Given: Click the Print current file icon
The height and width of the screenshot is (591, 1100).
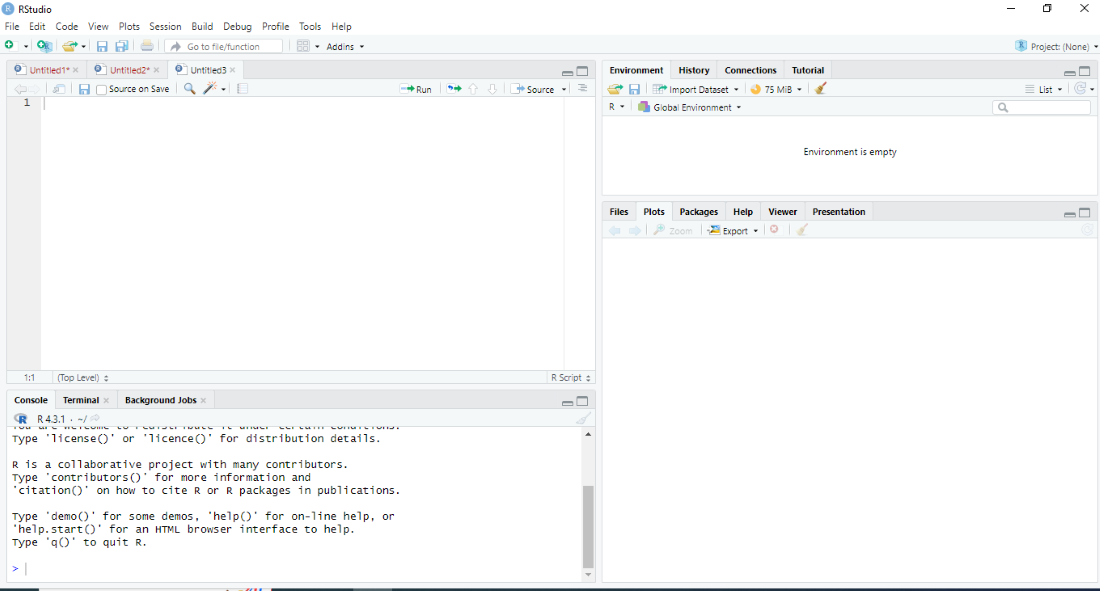Looking at the screenshot, I should [147, 46].
